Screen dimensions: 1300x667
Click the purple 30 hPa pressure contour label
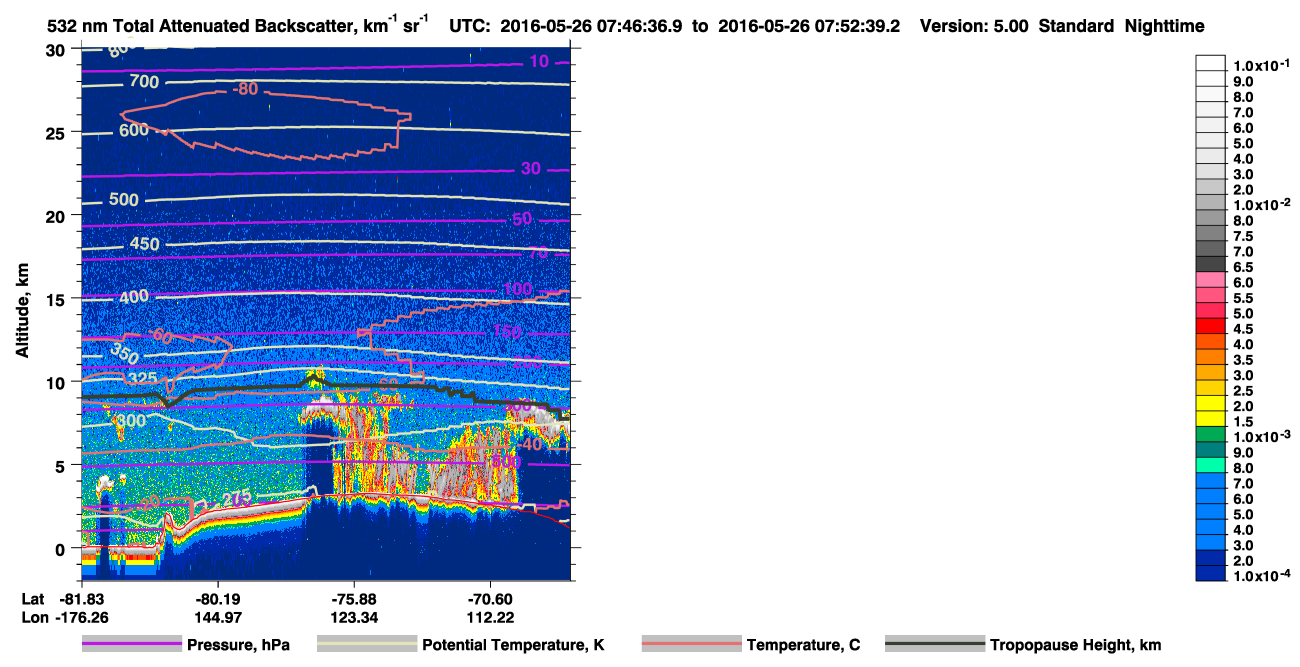click(x=530, y=168)
